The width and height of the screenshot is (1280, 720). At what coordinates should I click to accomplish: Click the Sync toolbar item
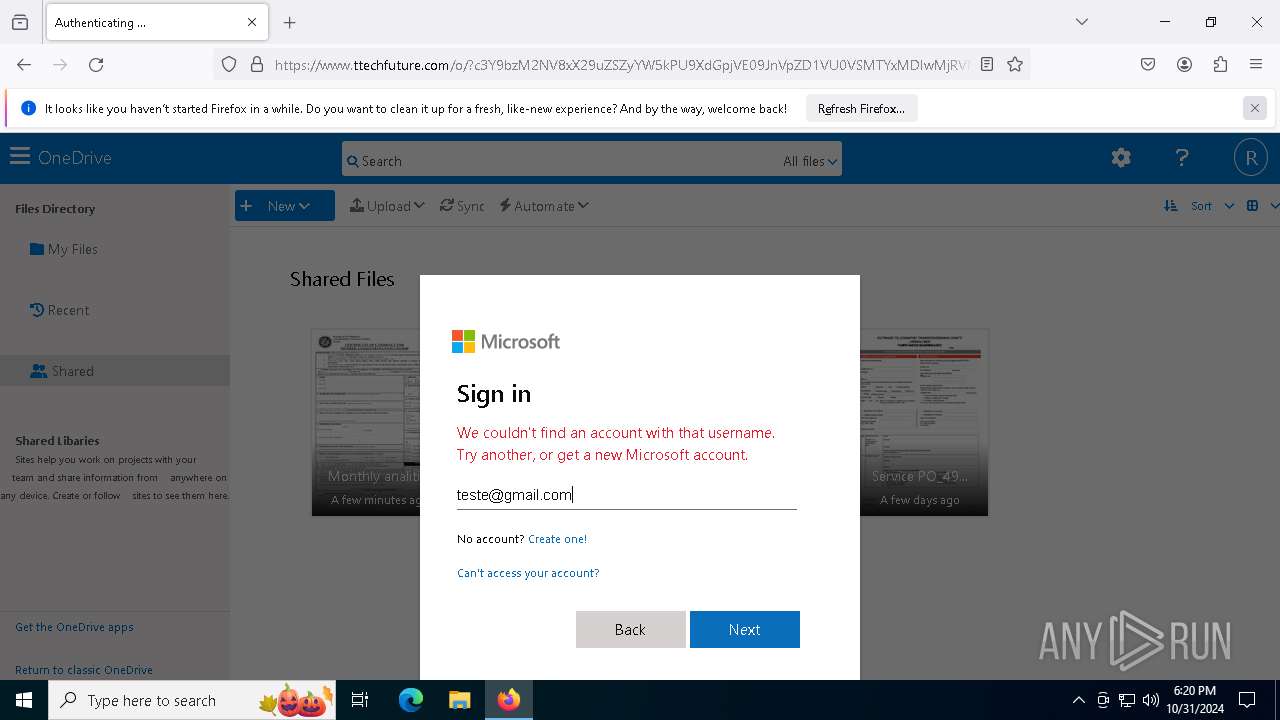point(462,206)
